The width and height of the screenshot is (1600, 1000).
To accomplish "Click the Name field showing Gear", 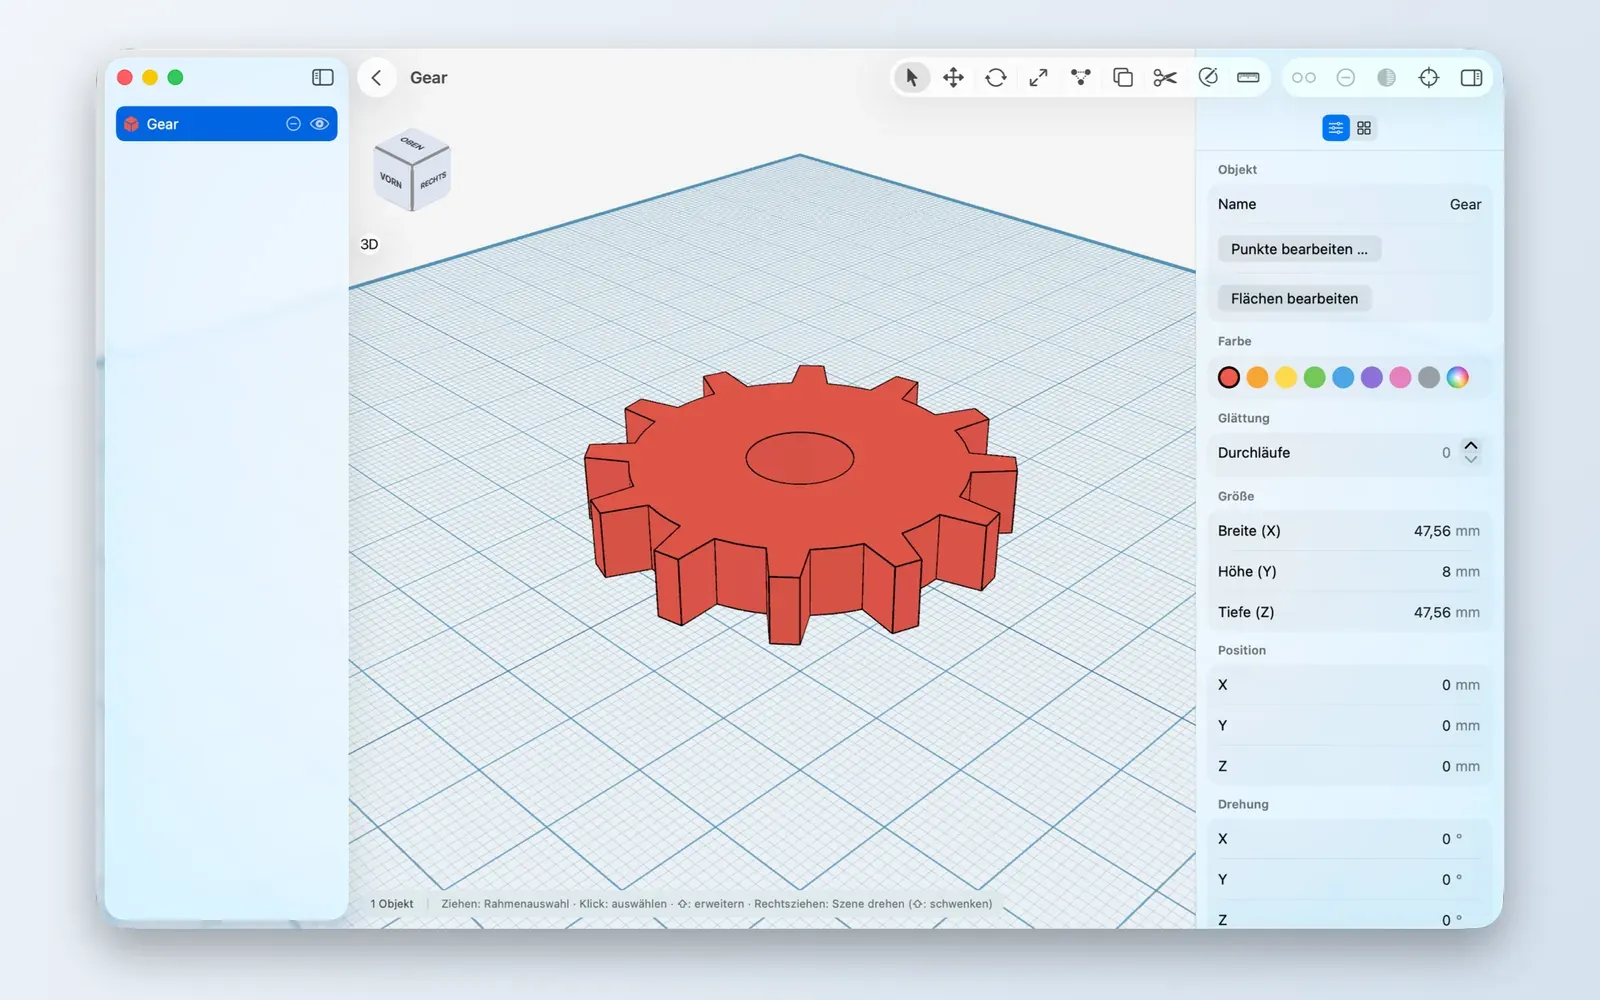I will point(1350,204).
